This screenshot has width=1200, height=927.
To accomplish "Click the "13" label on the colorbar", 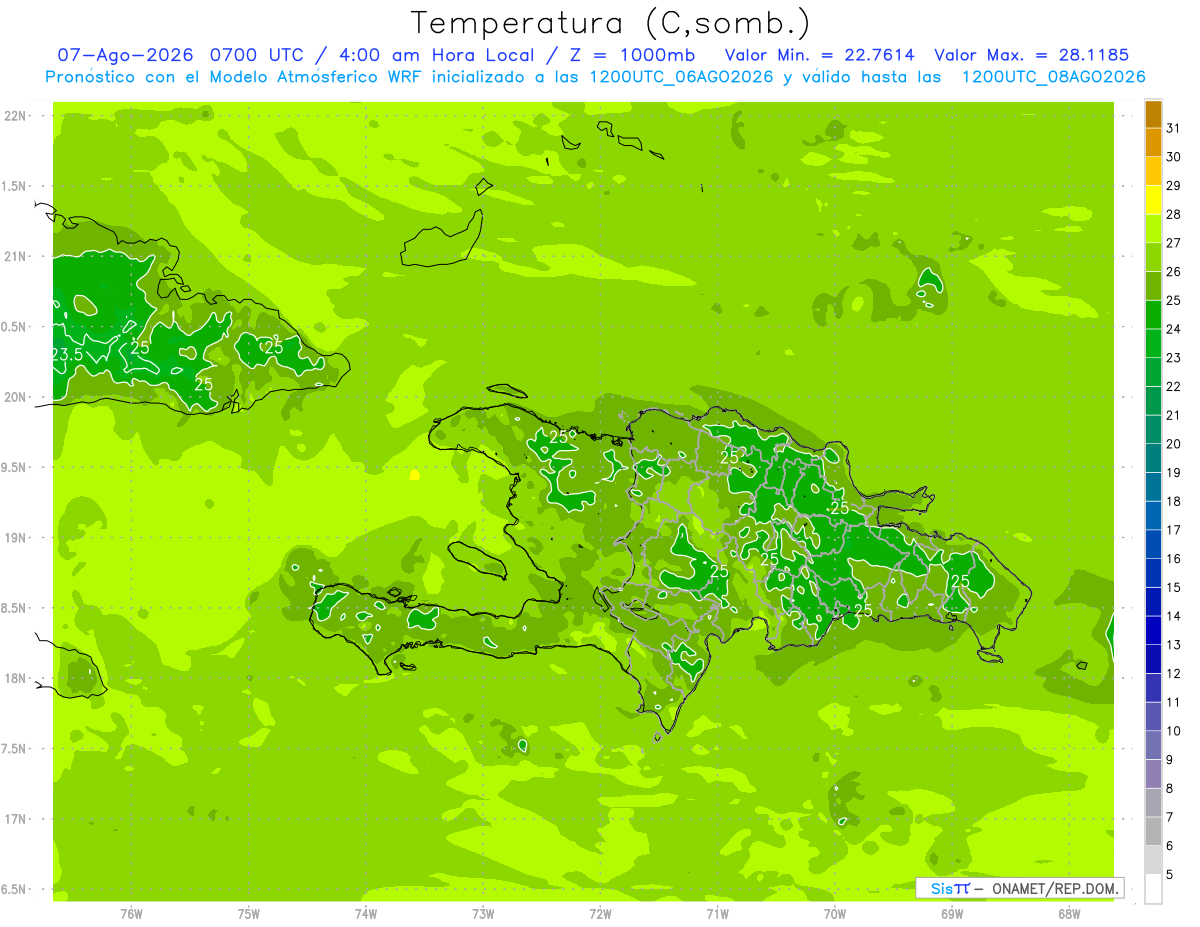I will click(1174, 645).
